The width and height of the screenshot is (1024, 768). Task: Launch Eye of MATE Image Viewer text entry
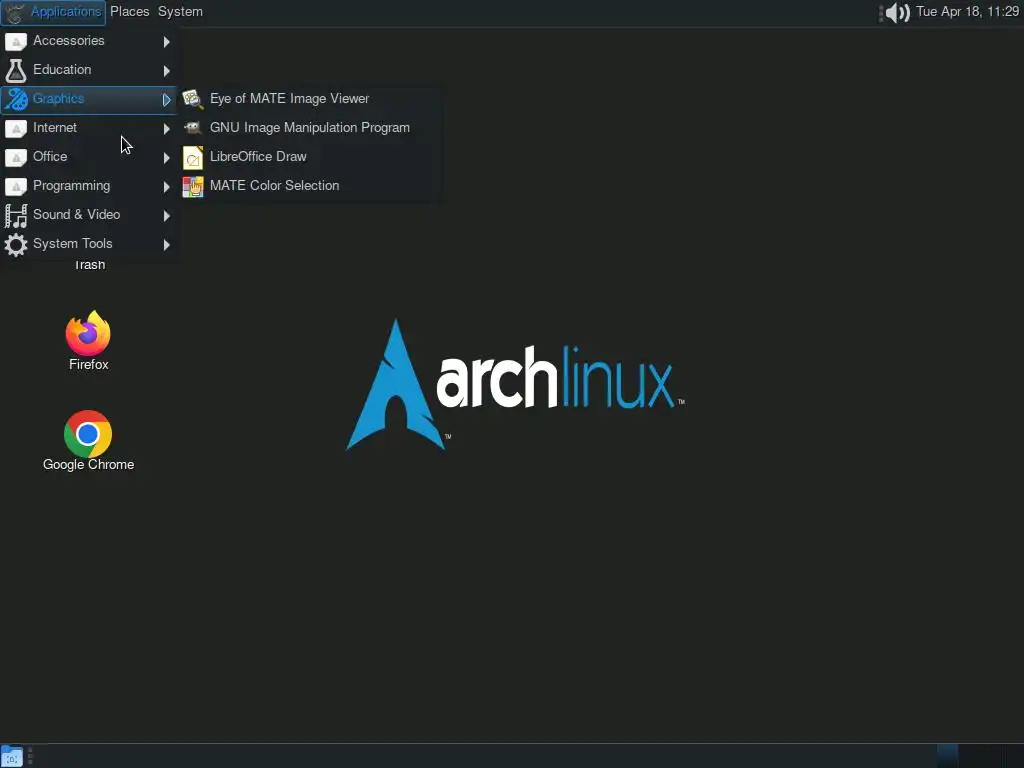click(x=289, y=99)
